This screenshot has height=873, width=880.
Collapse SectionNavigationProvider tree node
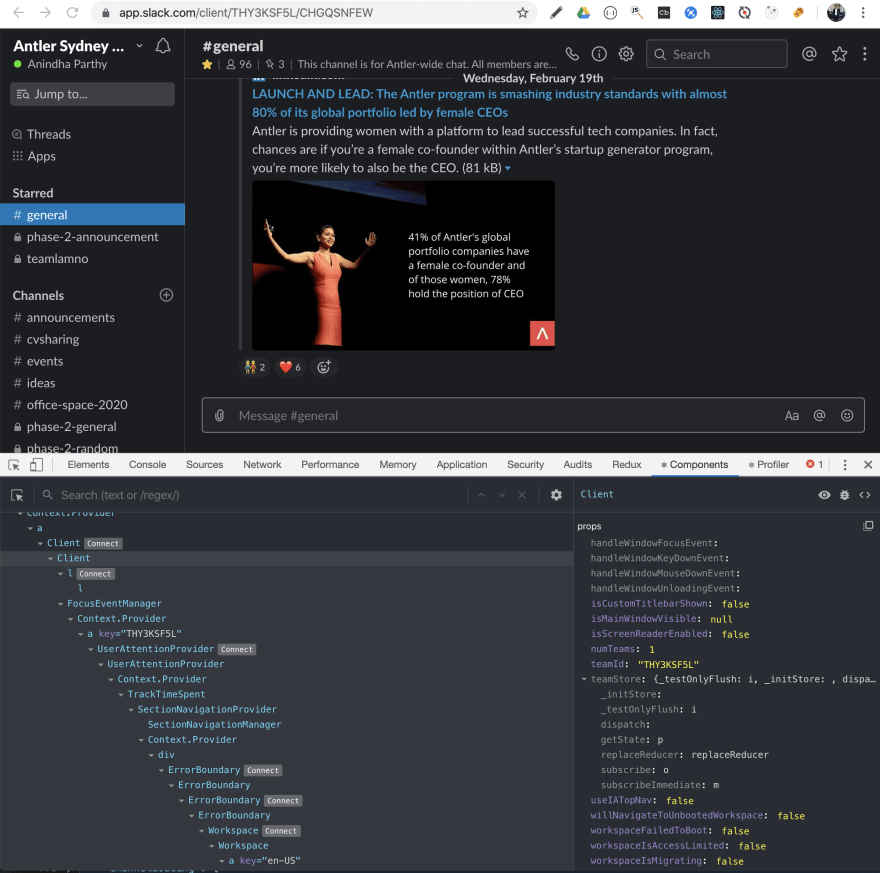(131, 710)
